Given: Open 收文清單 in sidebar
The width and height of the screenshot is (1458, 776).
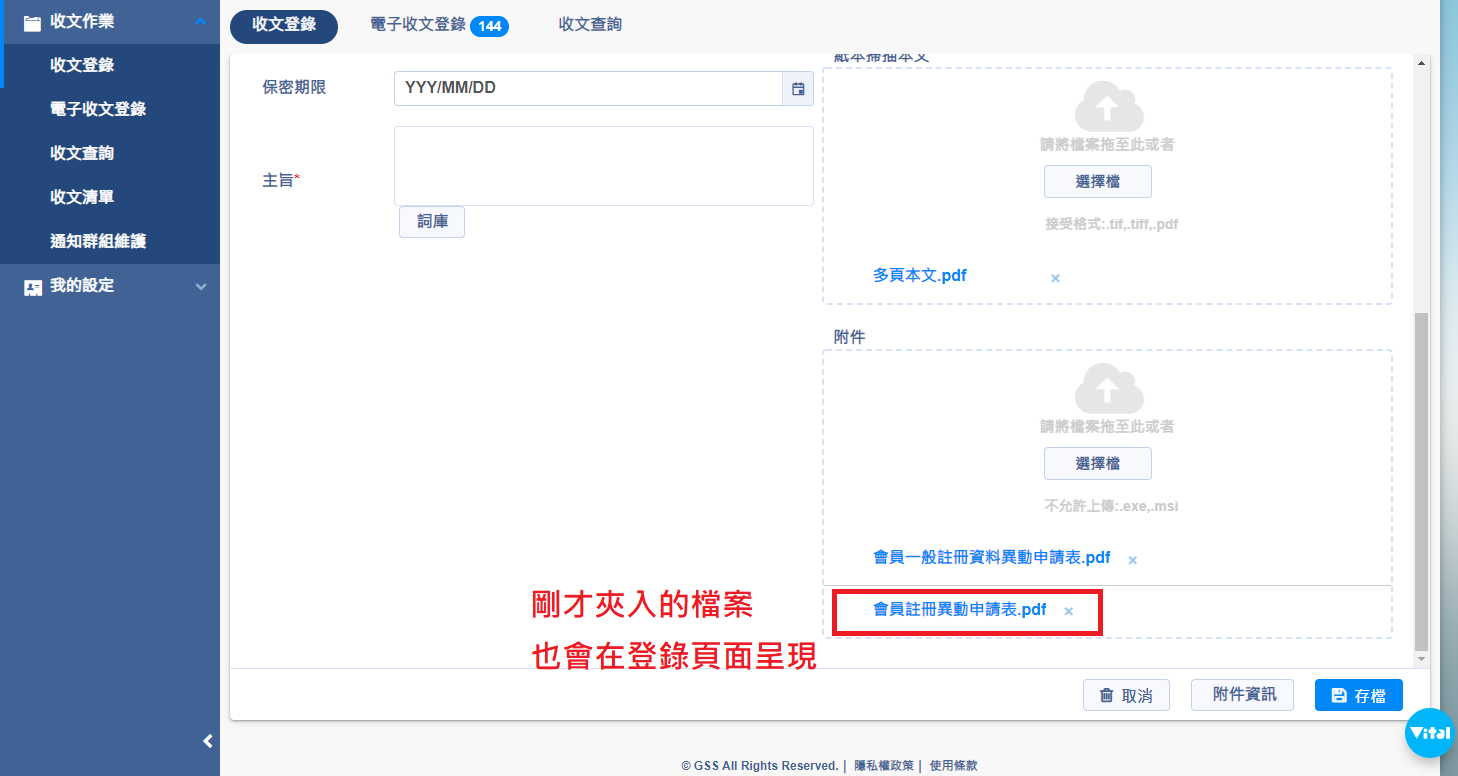Looking at the screenshot, I should pos(82,197).
